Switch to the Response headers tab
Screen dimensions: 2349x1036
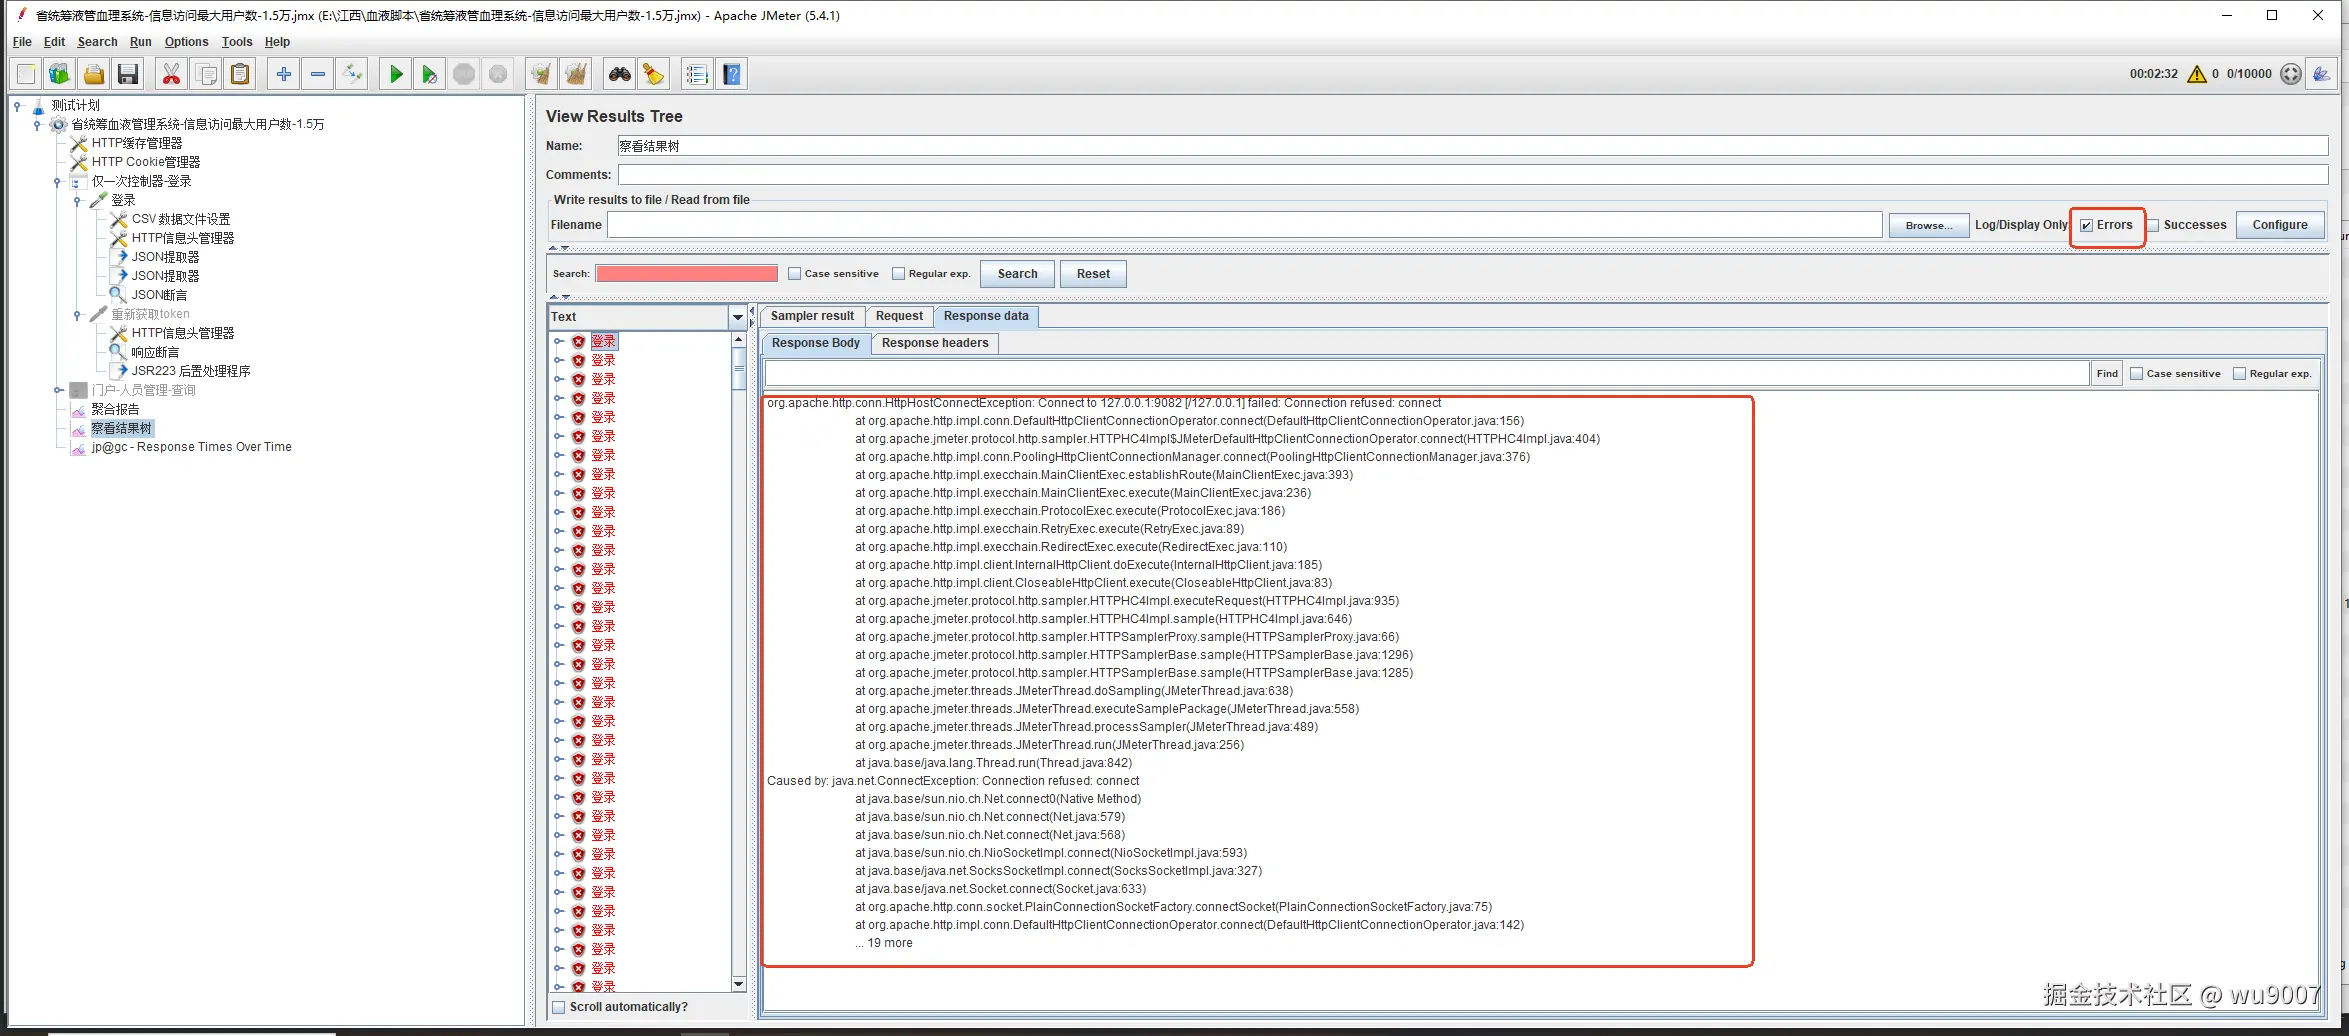(935, 343)
